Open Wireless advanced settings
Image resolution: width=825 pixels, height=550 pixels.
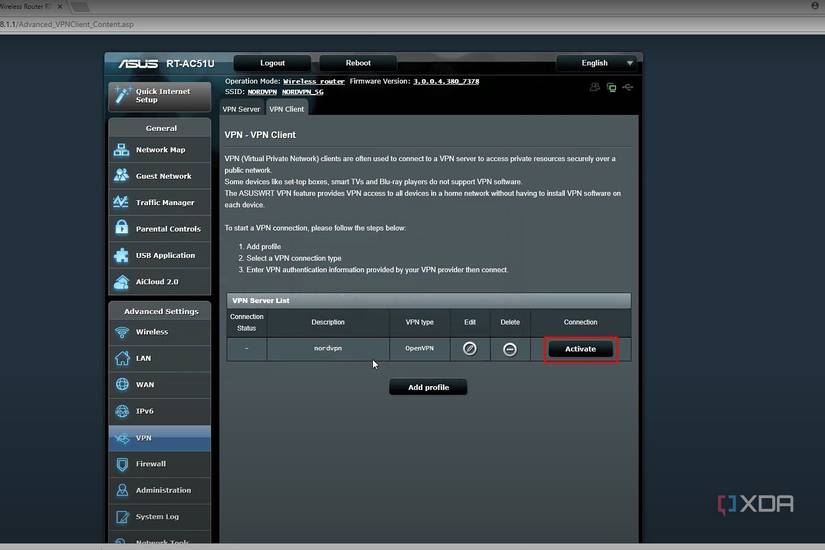click(x=159, y=332)
